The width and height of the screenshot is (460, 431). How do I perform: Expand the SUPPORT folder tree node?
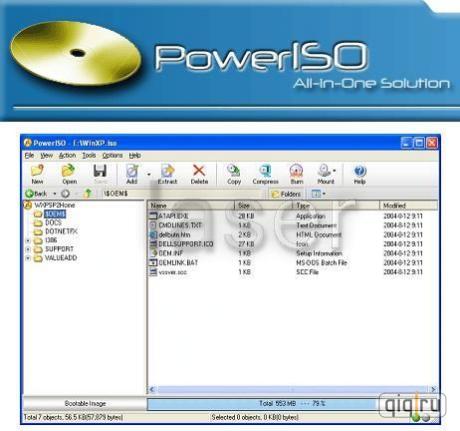coord(28,249)
